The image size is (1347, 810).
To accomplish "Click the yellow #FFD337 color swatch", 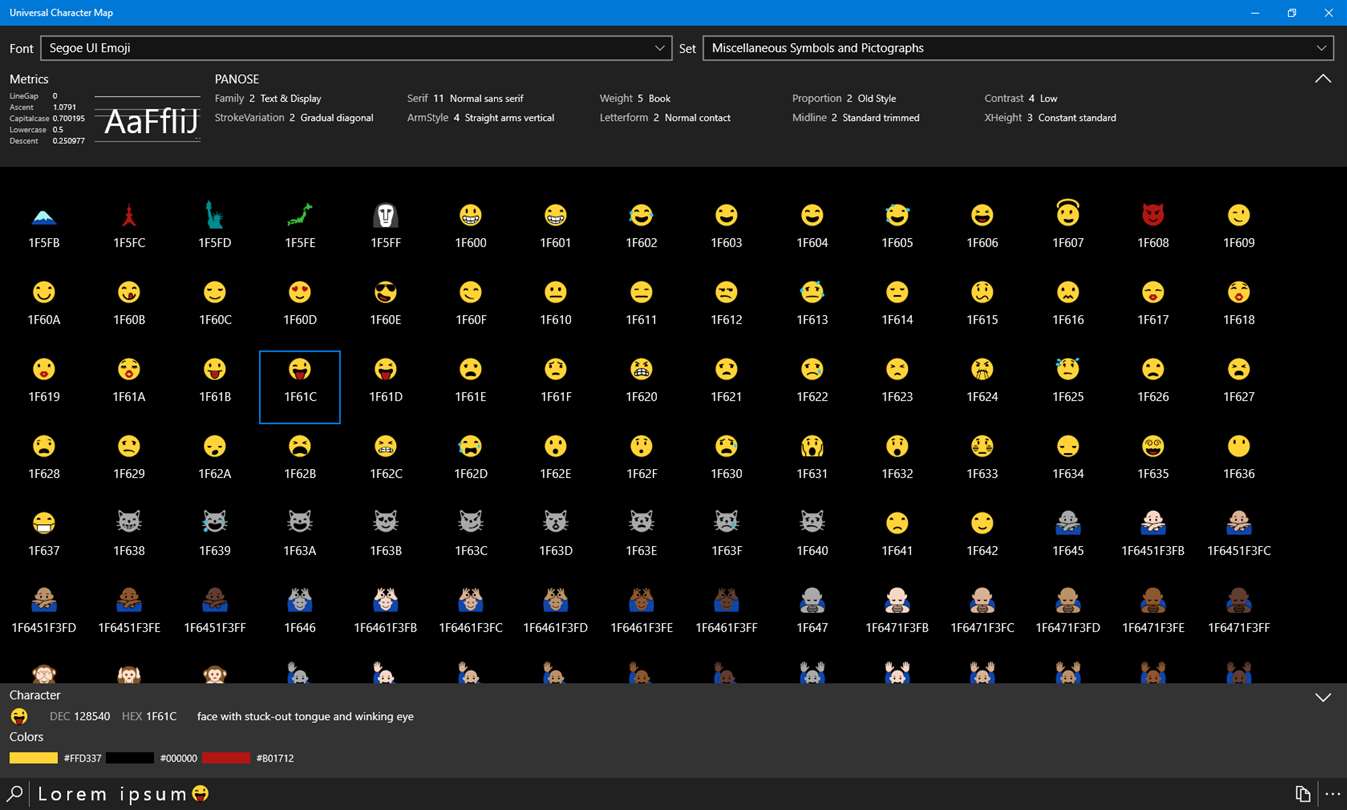I will (33, 758).
